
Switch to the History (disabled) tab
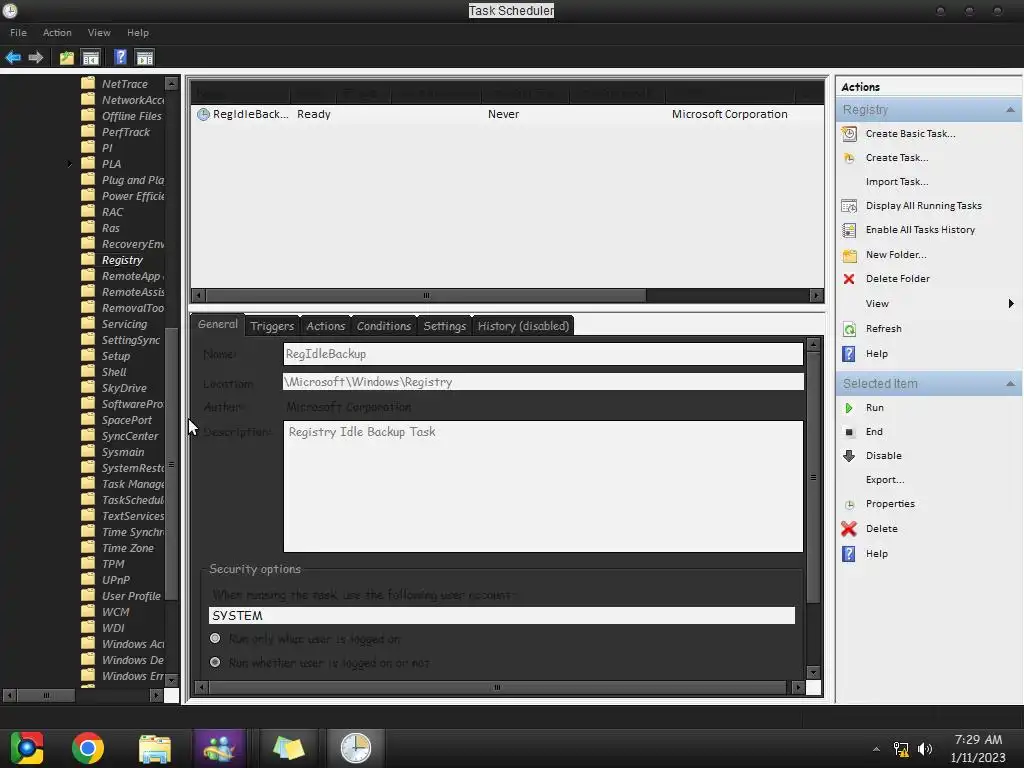pos(524,326)
